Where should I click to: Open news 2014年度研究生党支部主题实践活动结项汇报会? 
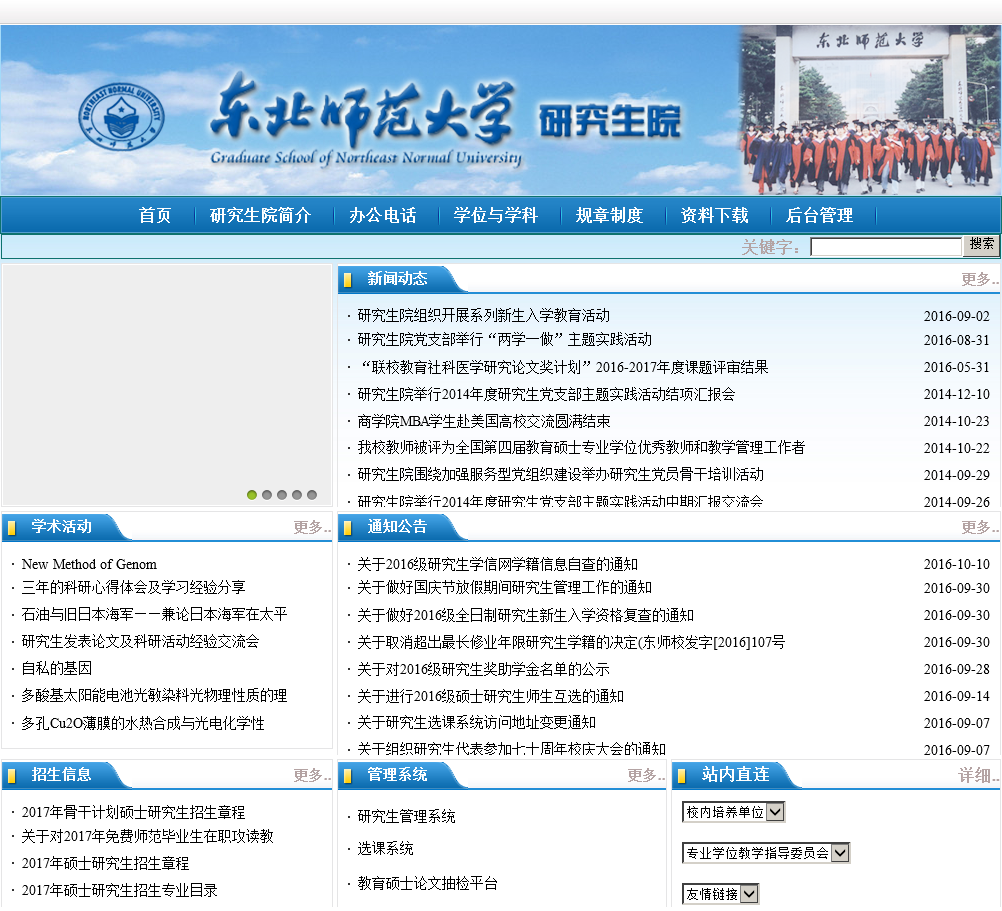(x=546, y=394)
